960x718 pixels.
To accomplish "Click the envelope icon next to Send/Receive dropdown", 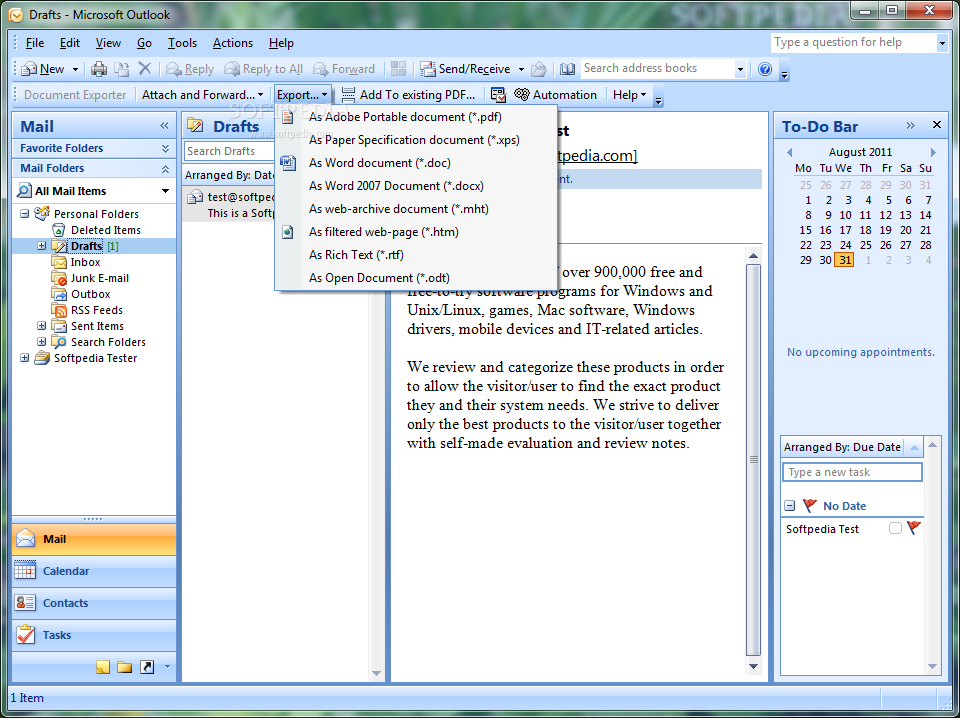I will (x=539, y=69).
